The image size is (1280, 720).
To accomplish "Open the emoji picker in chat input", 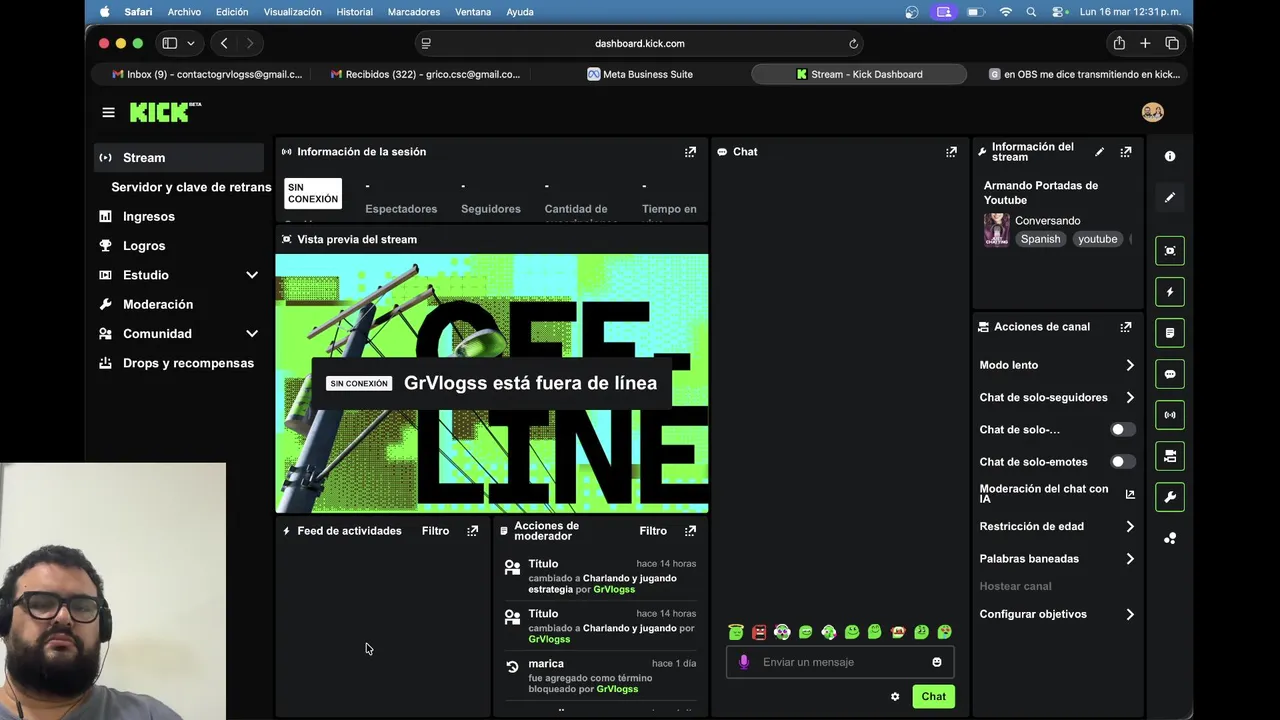I will pyautogui.click(x=937, y=662).
